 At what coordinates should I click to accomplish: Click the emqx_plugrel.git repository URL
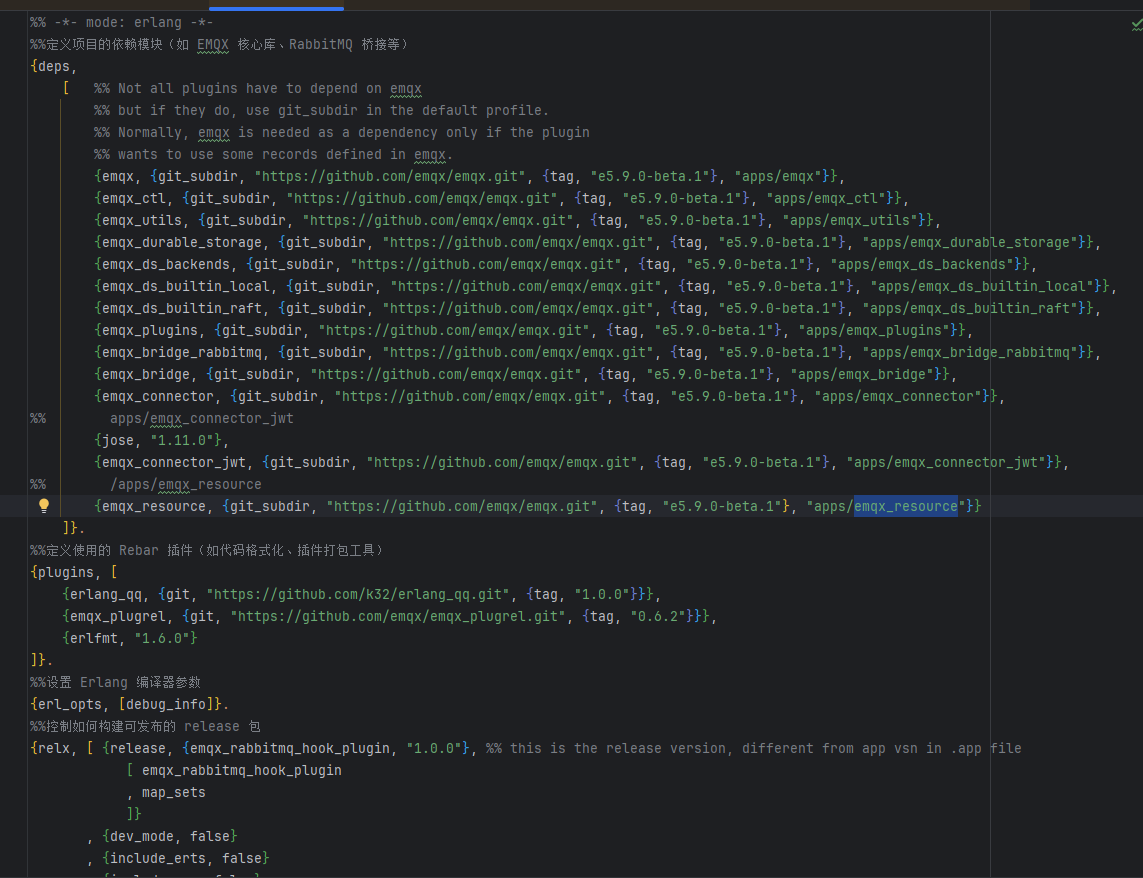point(398,616)
